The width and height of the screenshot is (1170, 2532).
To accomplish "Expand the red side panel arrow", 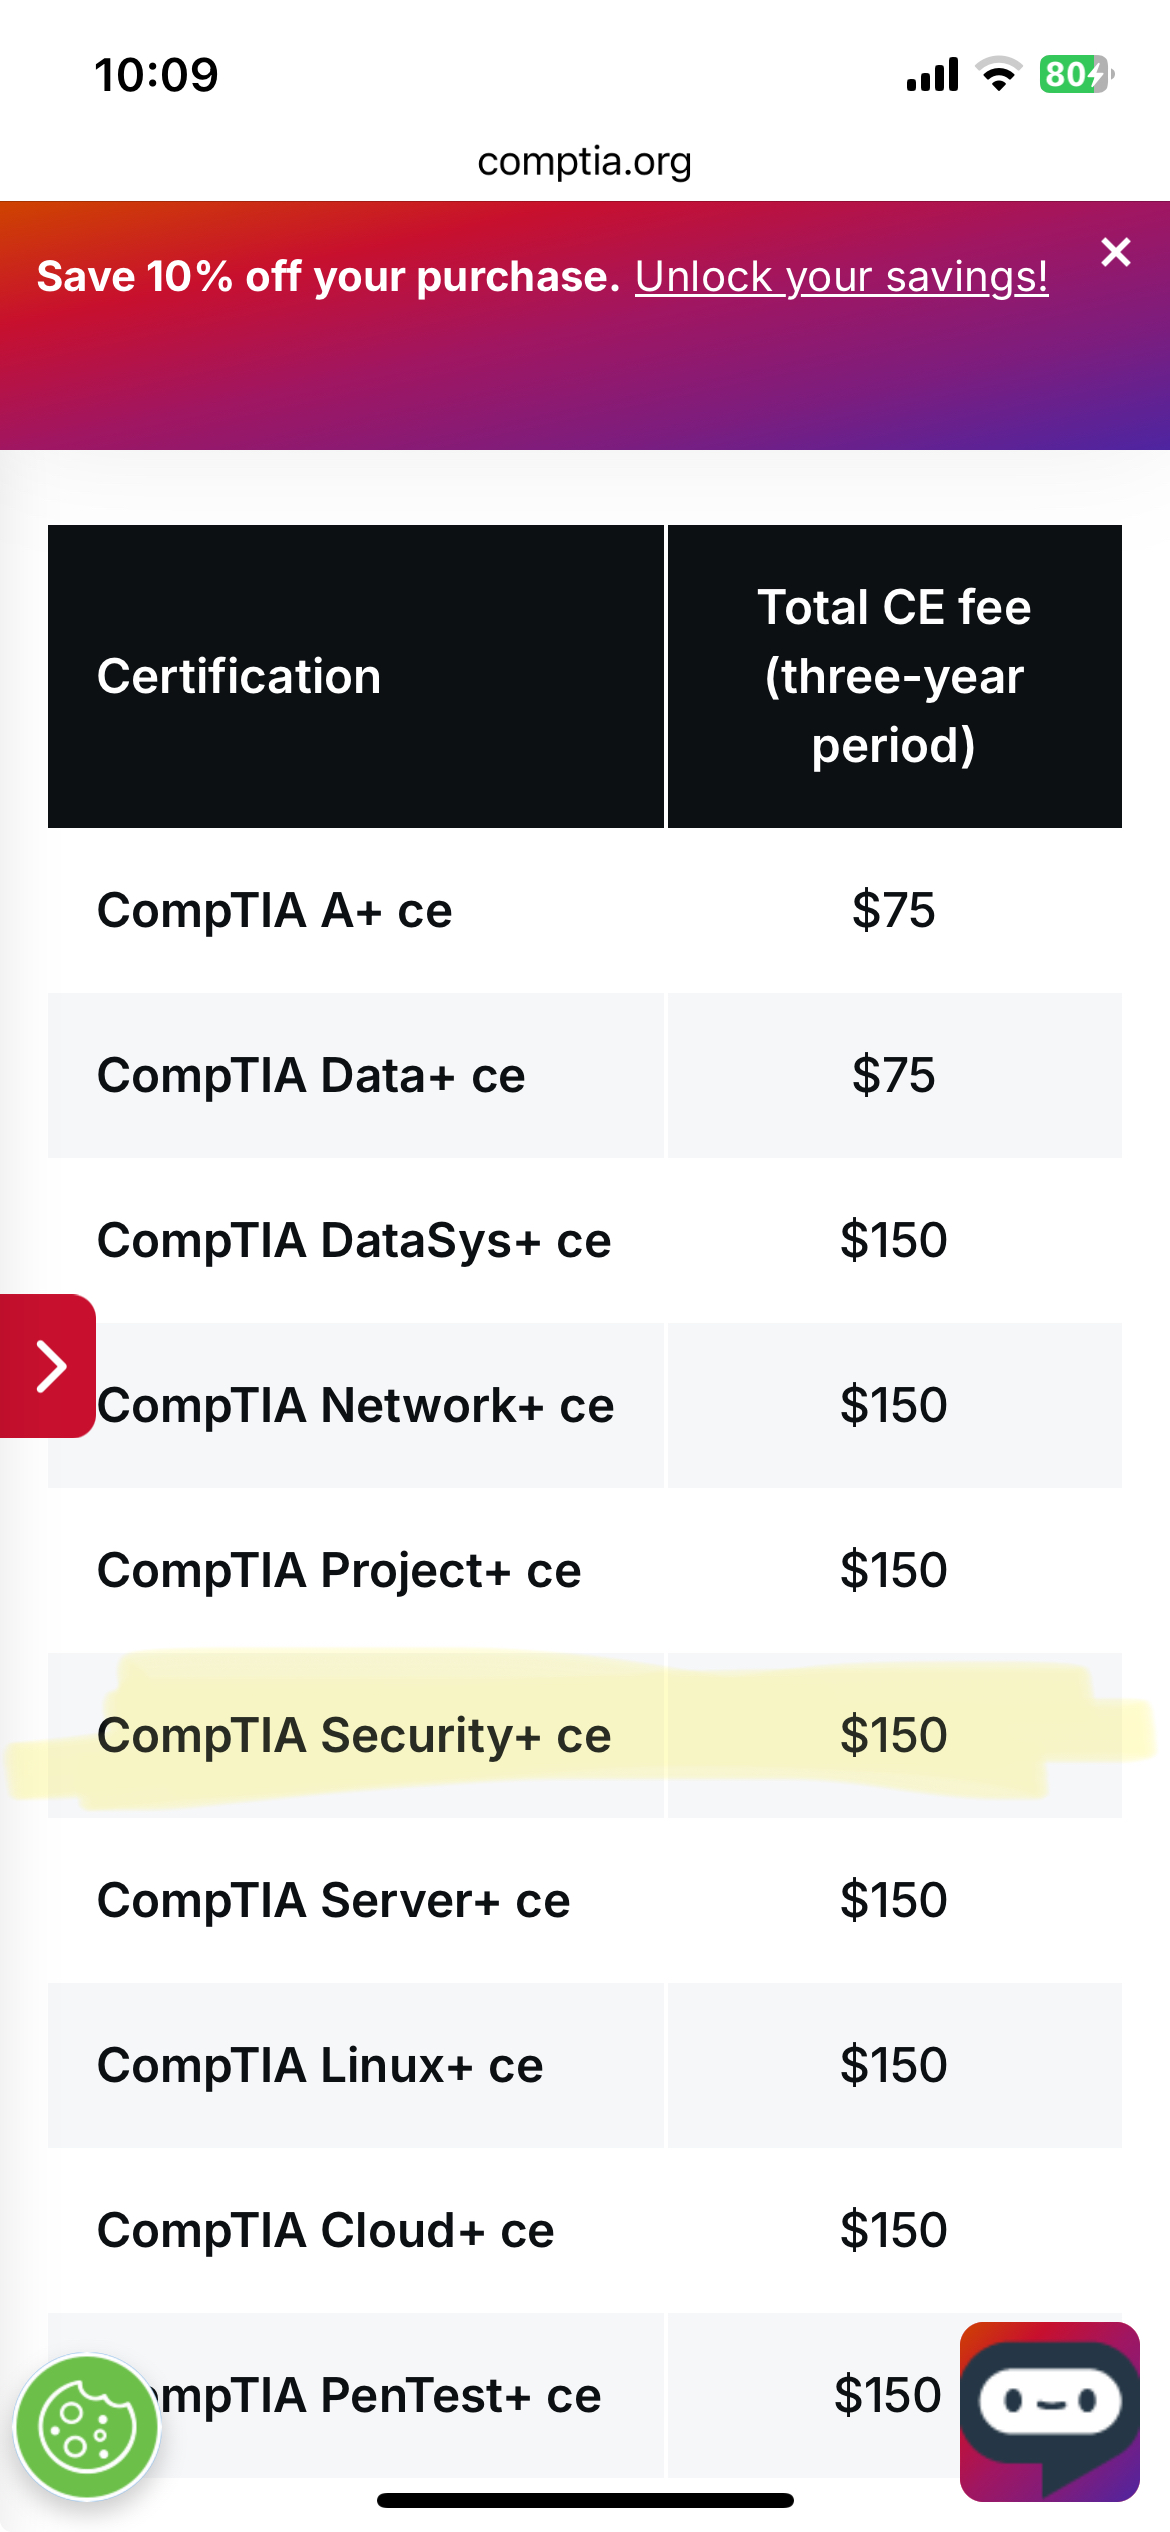I will 48,1366.
